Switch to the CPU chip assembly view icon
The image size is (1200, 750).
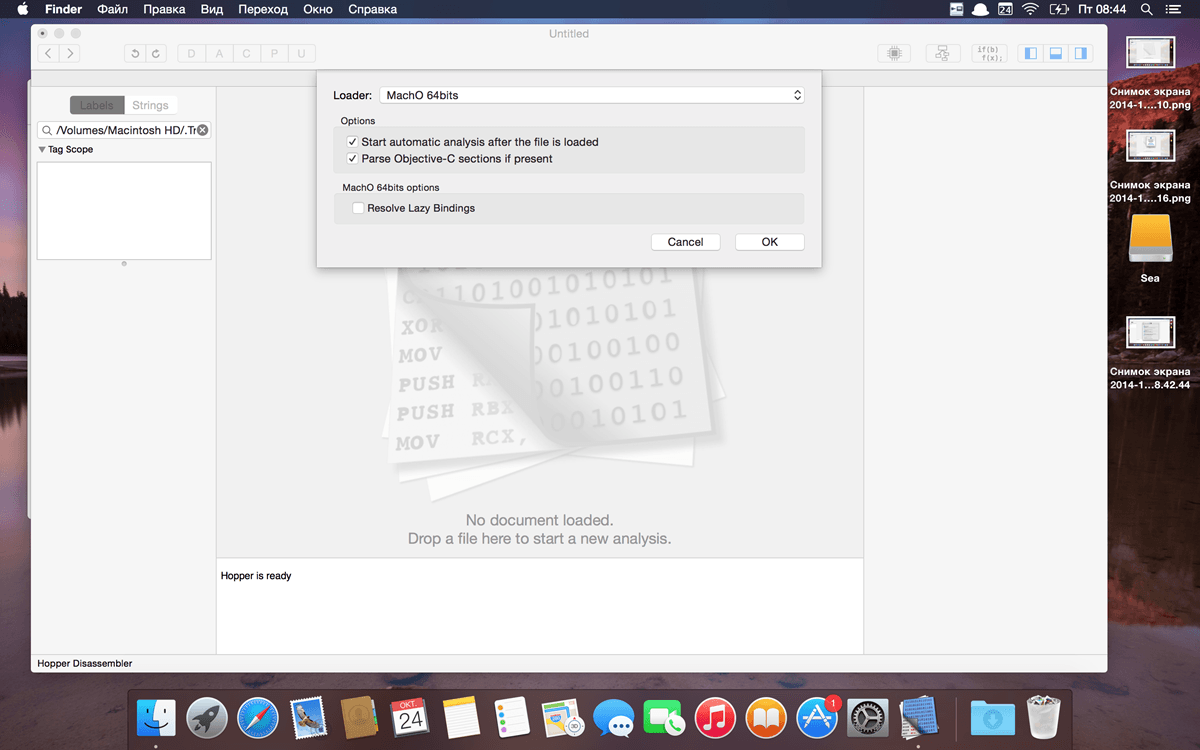(894, 53)
